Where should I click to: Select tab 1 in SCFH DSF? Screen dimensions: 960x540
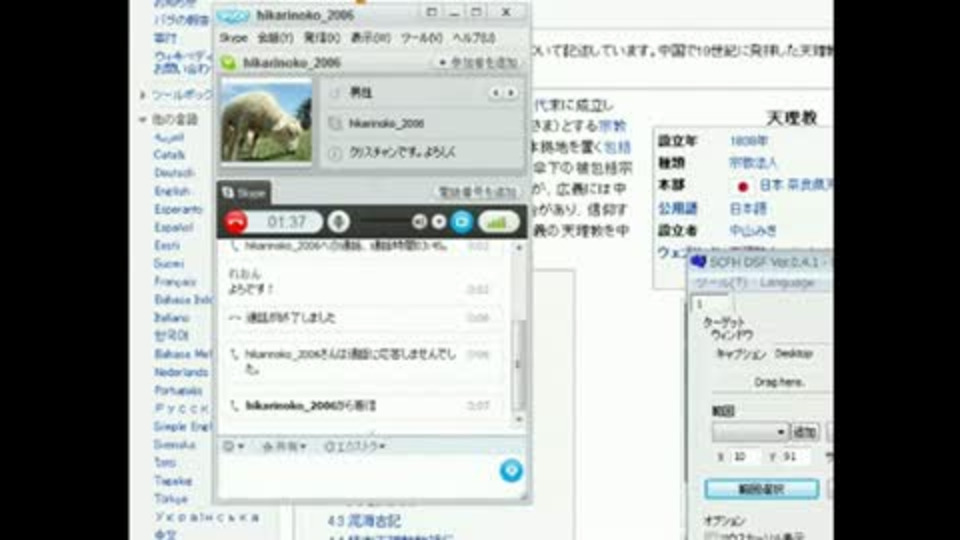709,304
